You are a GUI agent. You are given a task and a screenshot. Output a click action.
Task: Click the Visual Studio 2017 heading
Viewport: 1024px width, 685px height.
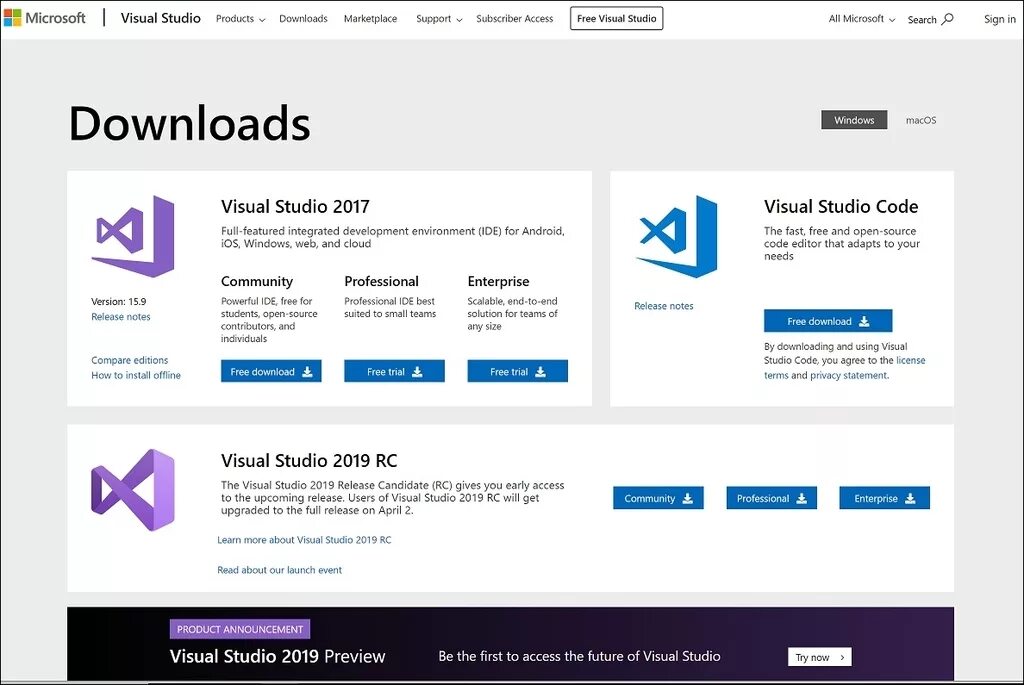[295, 206]
